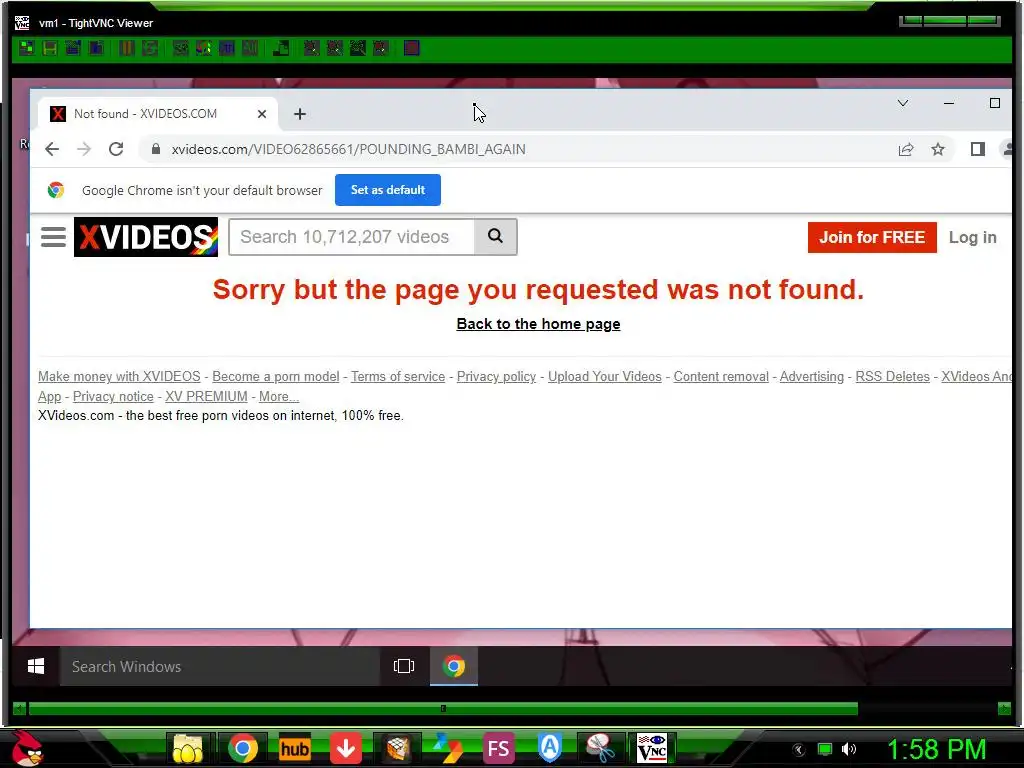The width and height of the screenshot is (1024, 768).
Task: Close the 'Not found' tab
Action: 262,114
